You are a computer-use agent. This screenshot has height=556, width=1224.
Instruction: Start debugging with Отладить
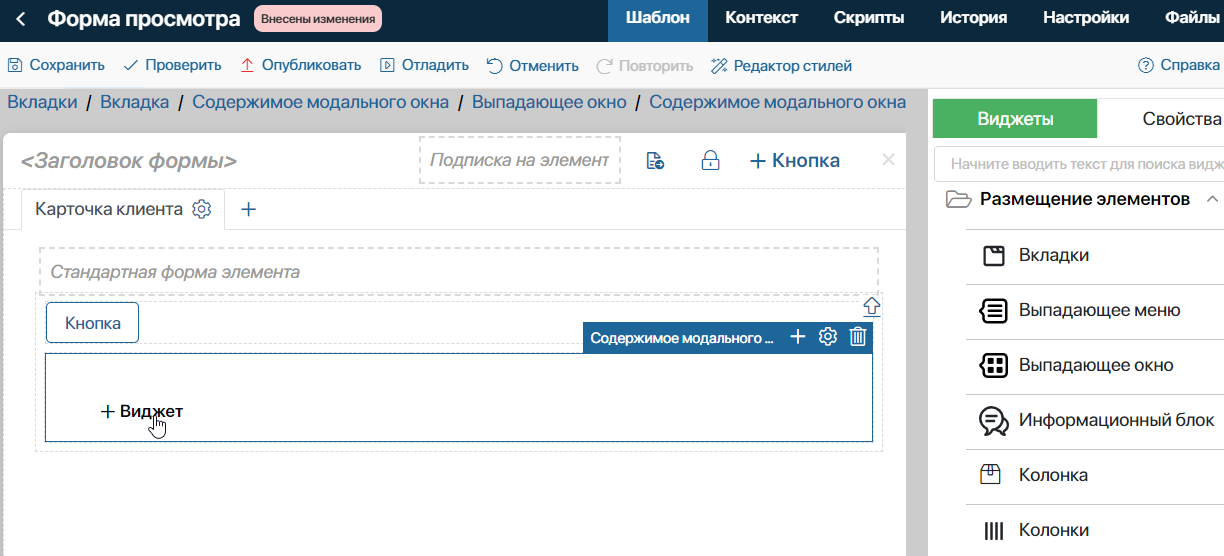tap(424, 66)
